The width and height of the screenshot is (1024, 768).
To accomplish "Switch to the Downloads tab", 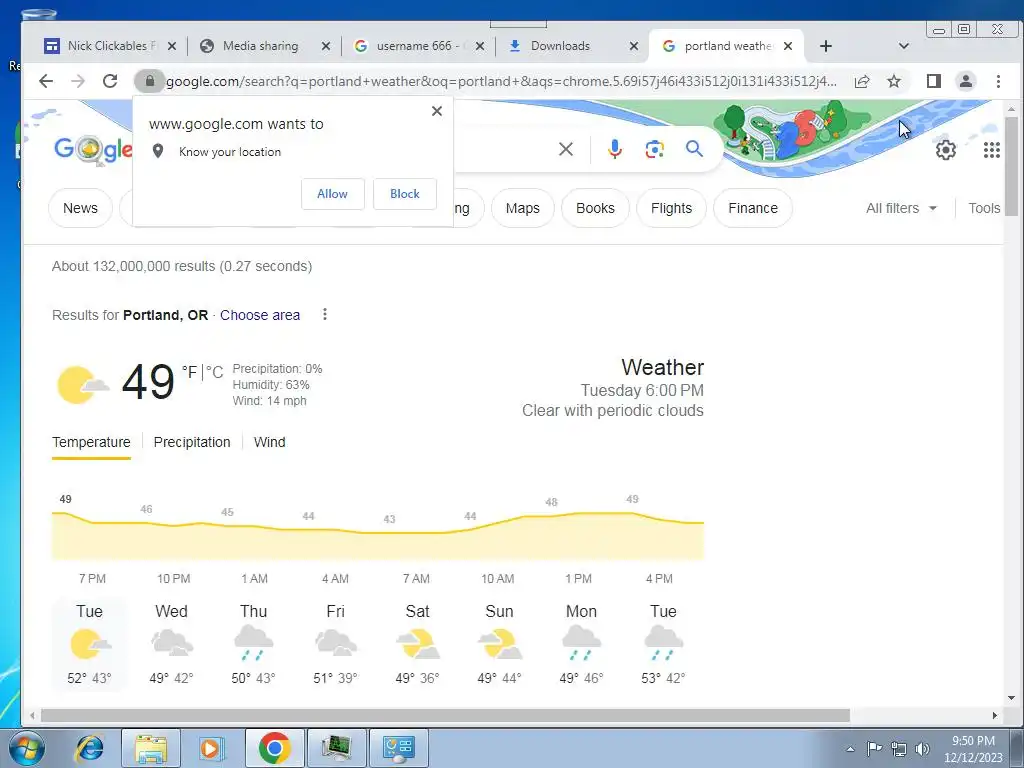I will (x=562, y=46).
